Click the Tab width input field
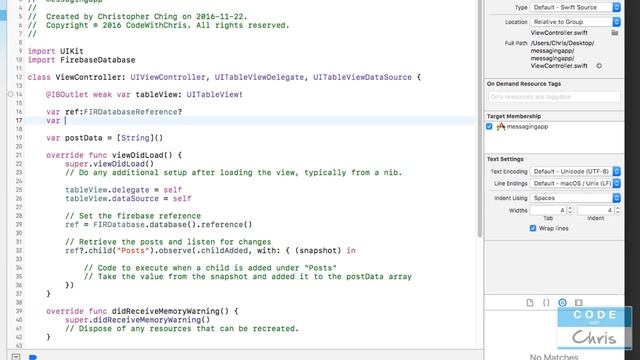 tap(548, 211)
